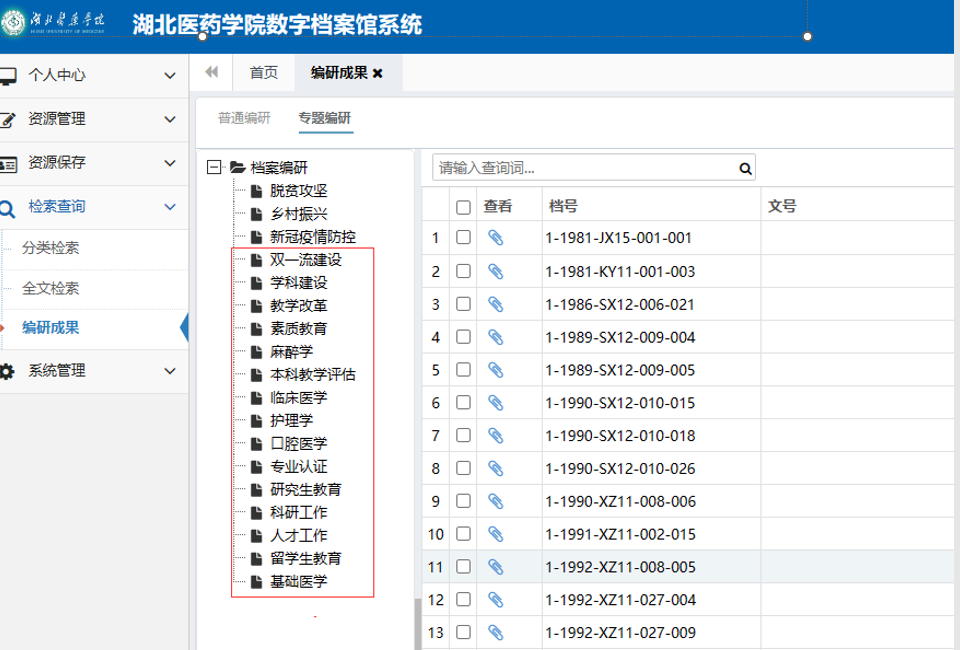This screenshot has height=650, width=960.
Task: Open the 首页 tab
Action: 264,73
